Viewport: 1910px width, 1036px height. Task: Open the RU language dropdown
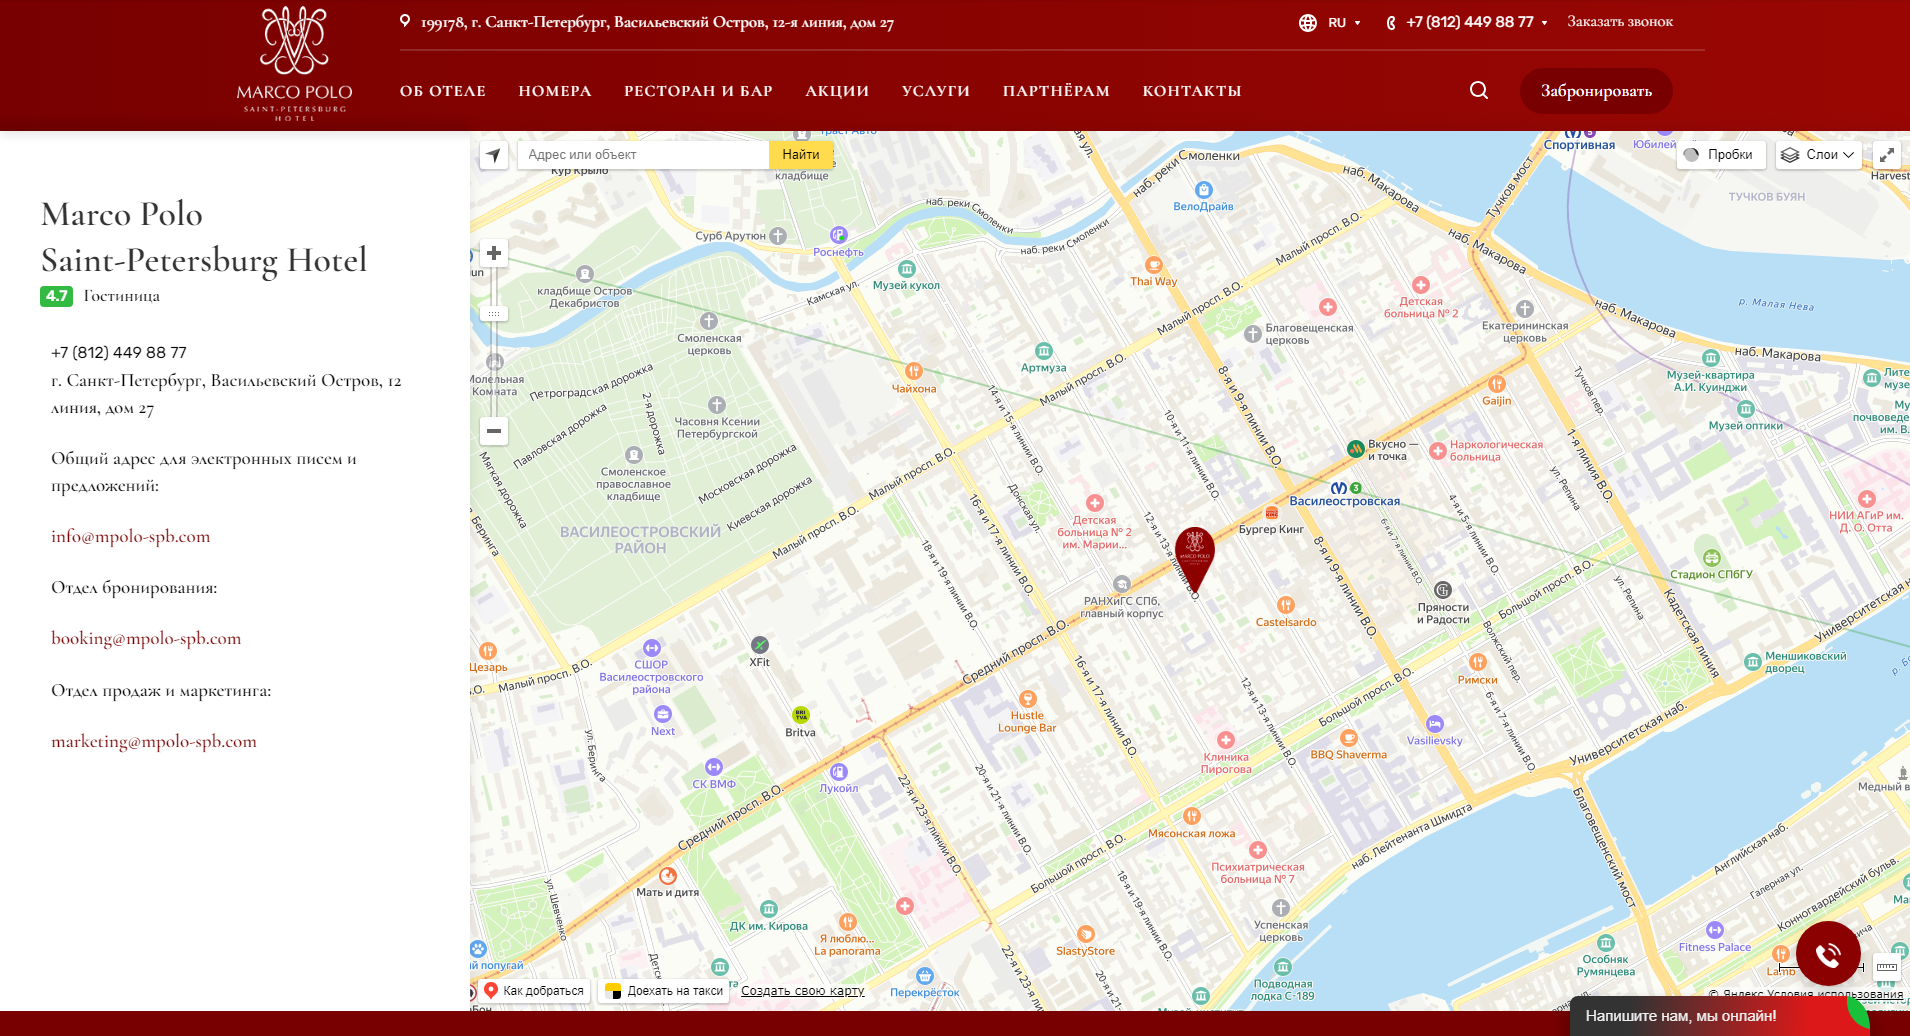[1343, 23]
